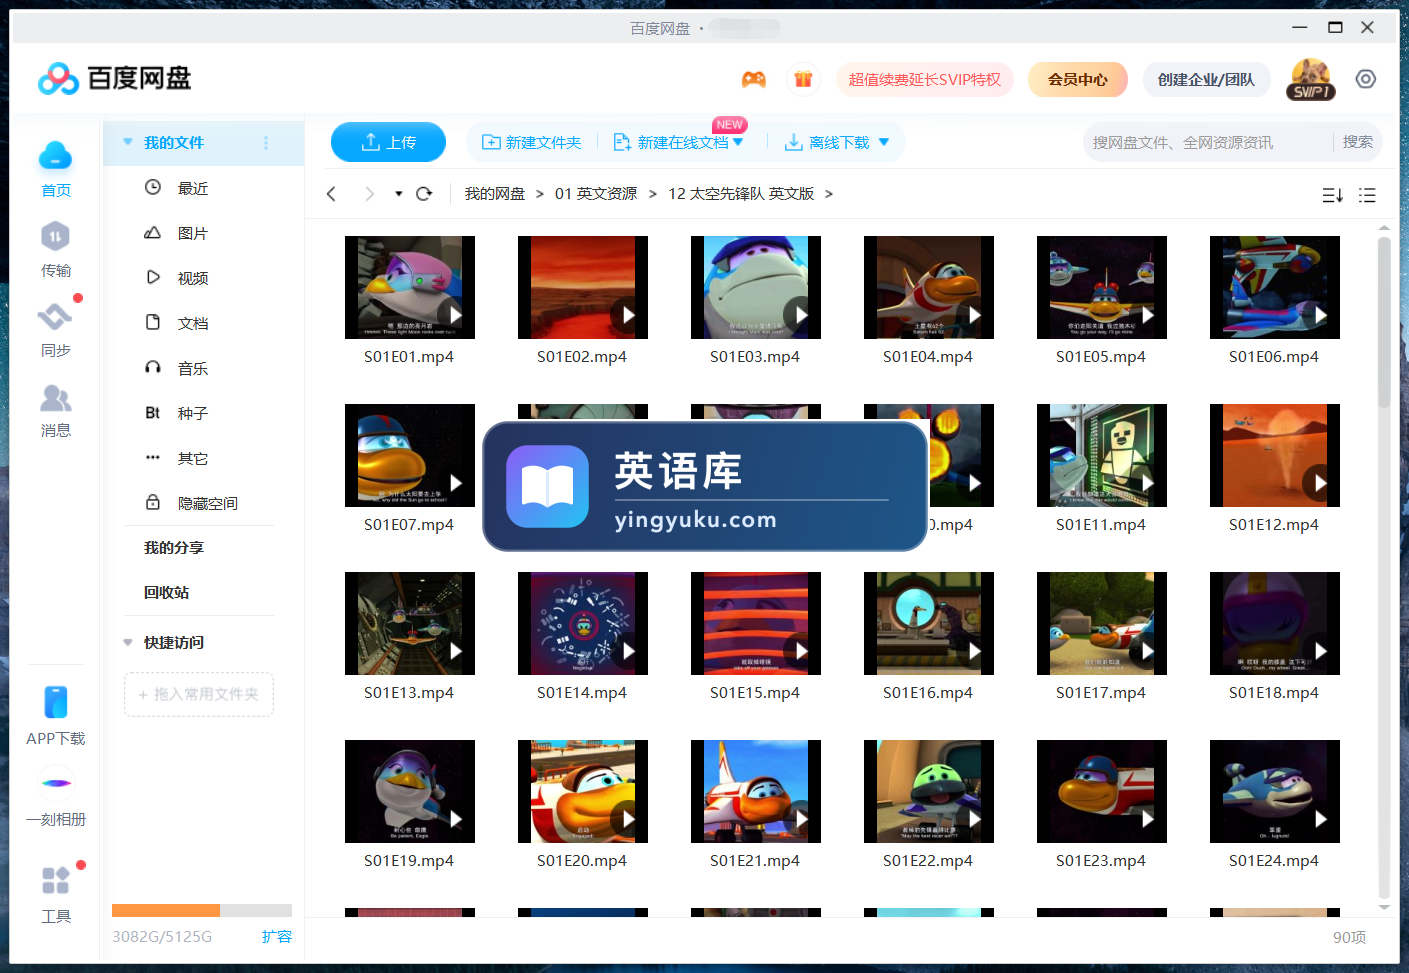Expand the breadcrumb arrow after 01 英文资源

point(653,194)
